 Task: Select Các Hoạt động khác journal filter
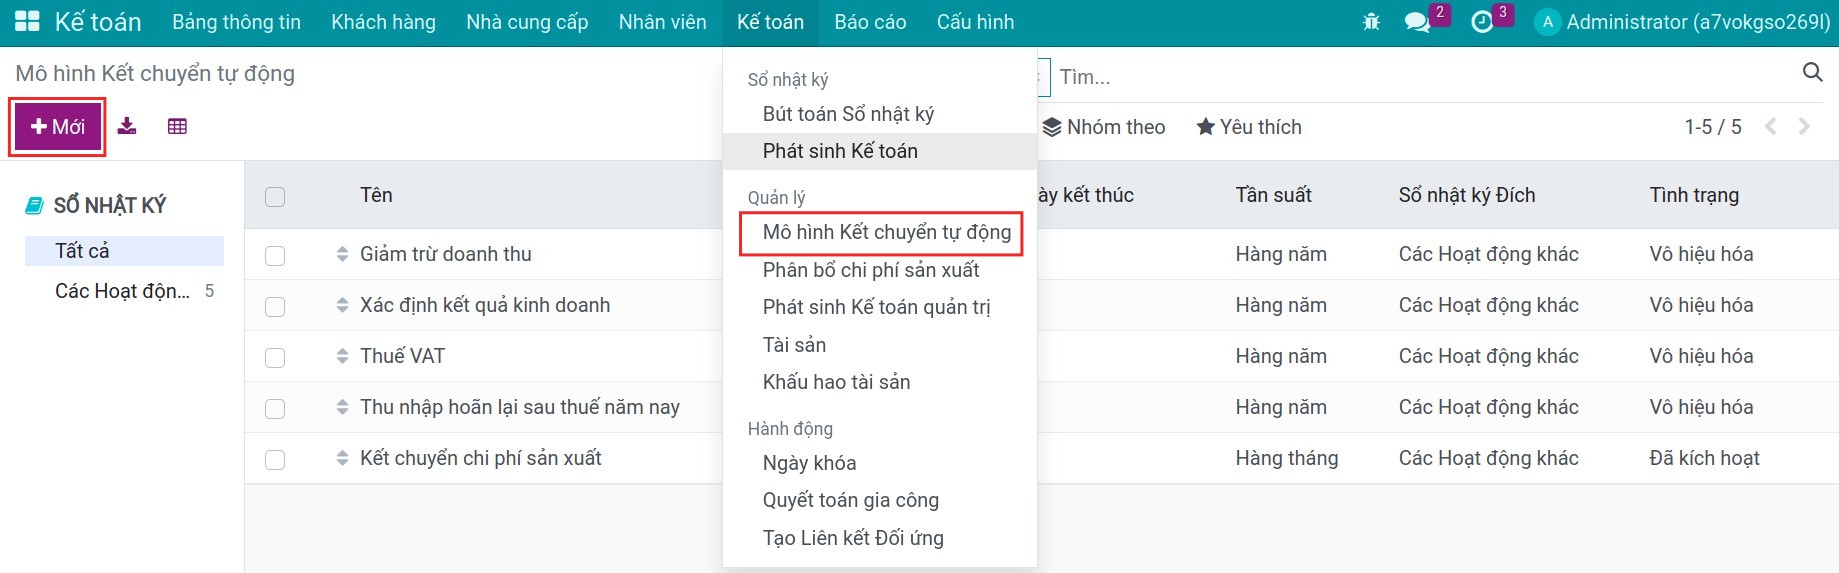pos(124,291)
